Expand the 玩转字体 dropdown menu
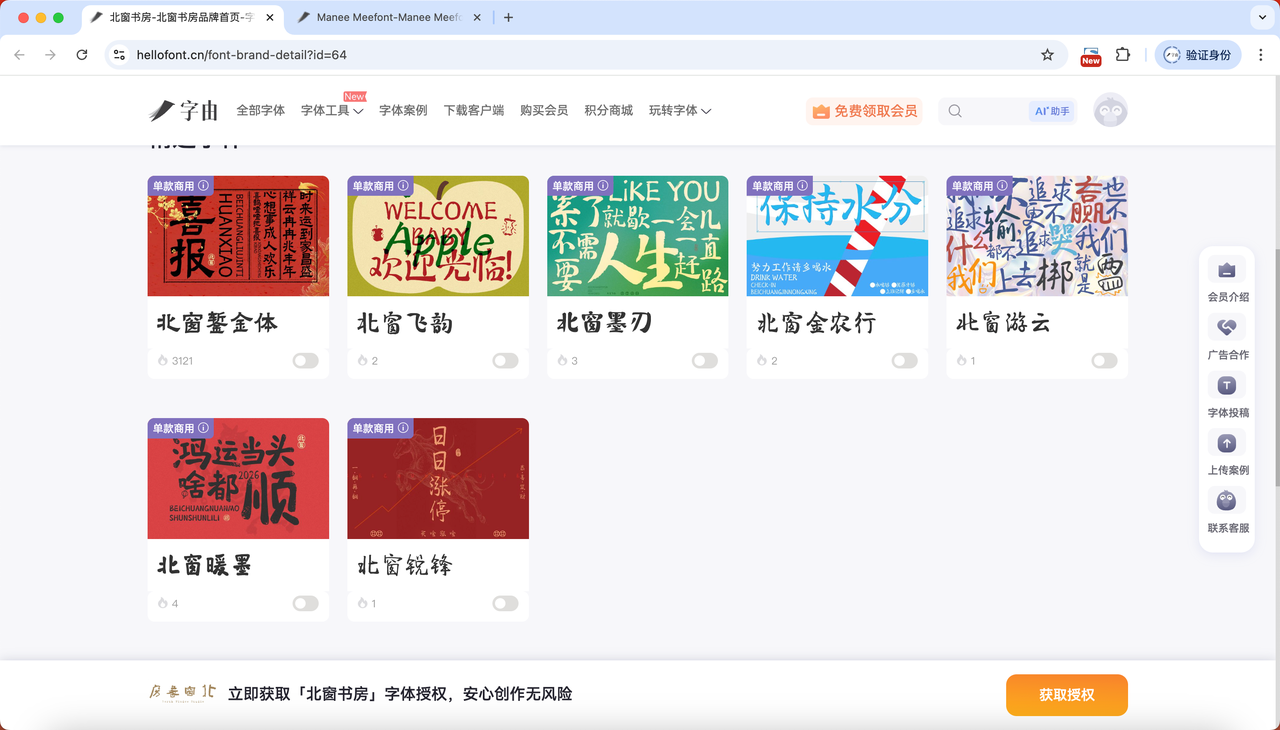Viewport: 1280px width, 730px height. coord(679,111)
